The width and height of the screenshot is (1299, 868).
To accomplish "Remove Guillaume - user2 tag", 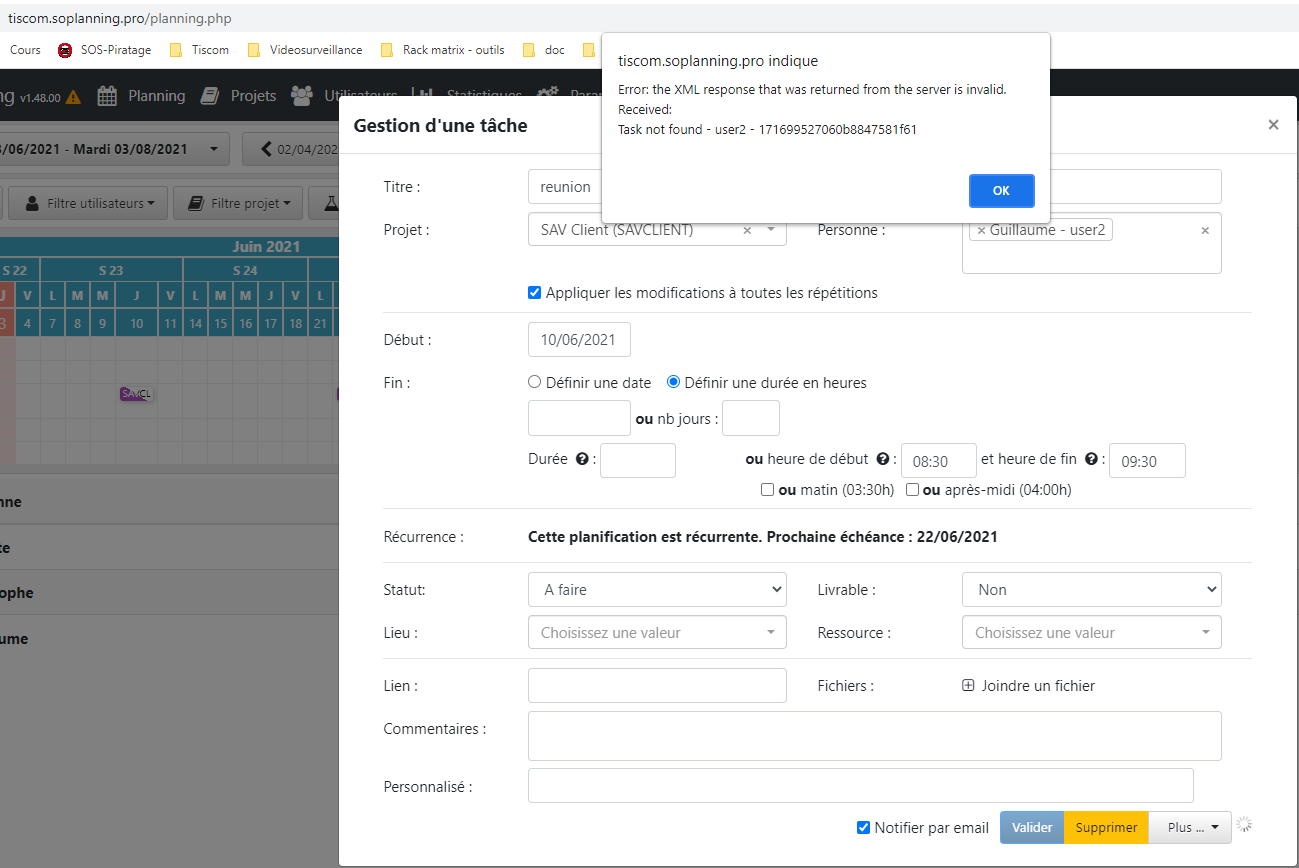I will point(981,230).
